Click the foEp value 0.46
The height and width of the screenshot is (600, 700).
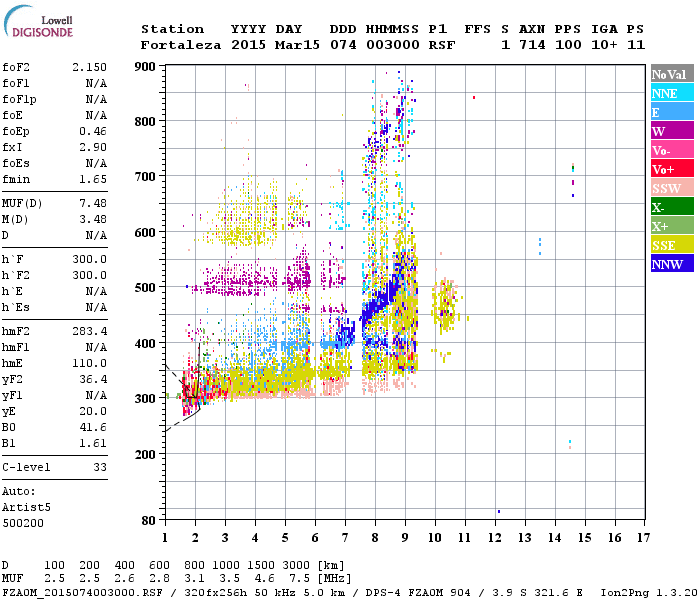point(93,131)
